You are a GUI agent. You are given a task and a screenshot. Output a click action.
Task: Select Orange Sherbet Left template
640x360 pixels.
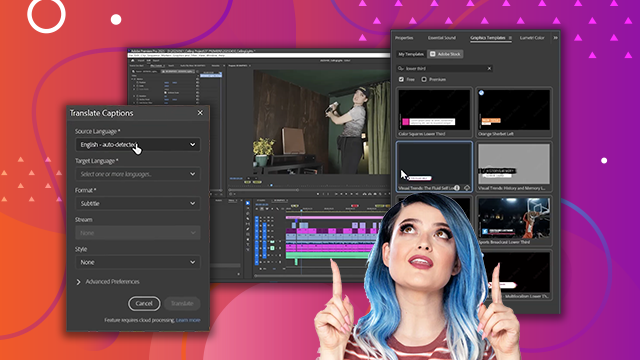point(514,112)
